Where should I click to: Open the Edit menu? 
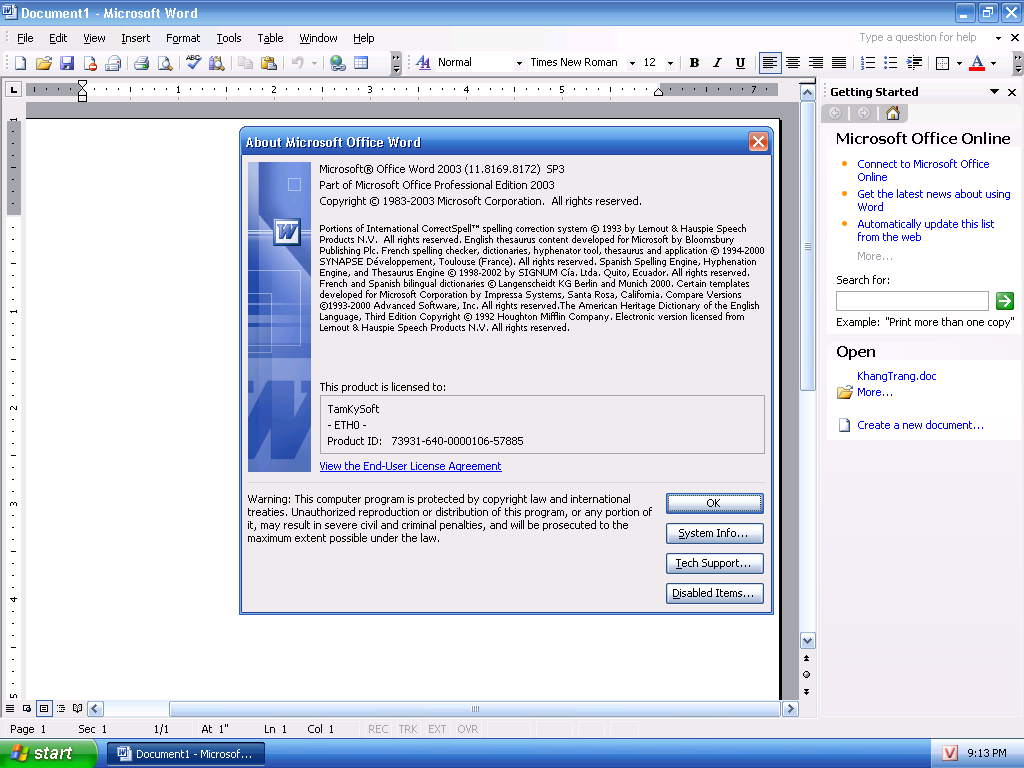[57, 38]
